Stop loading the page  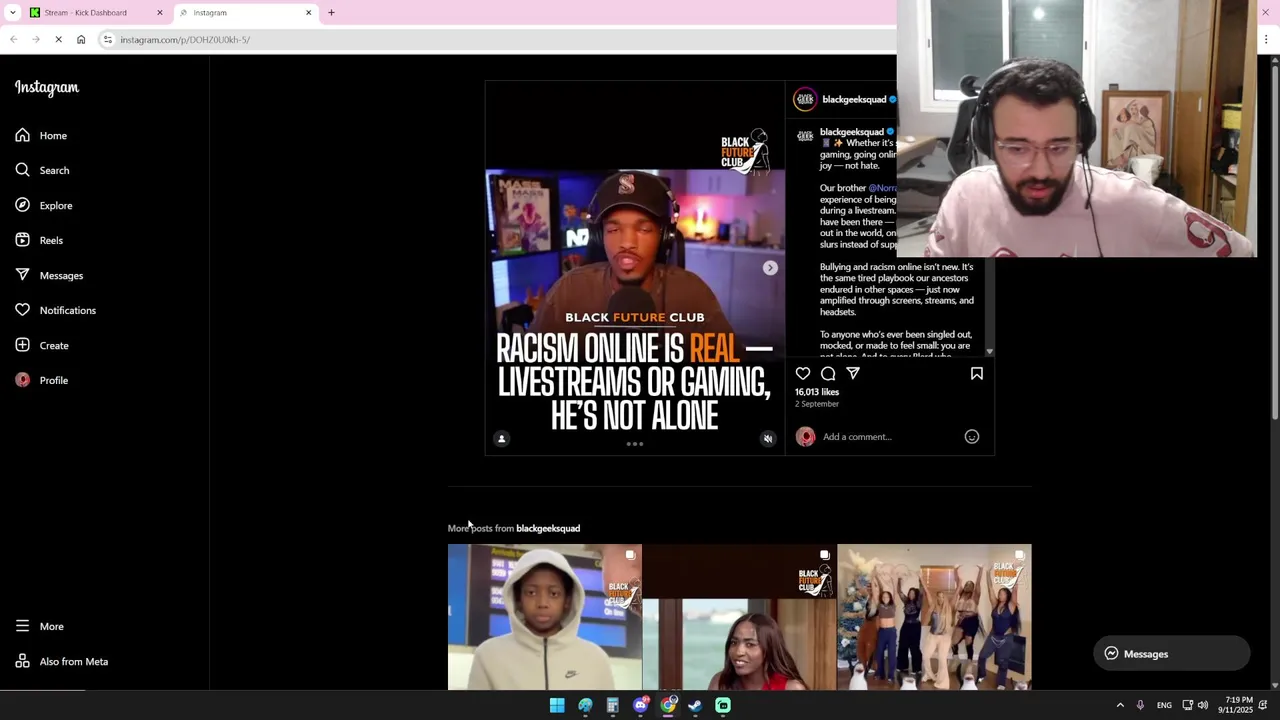tap(58, 40)
